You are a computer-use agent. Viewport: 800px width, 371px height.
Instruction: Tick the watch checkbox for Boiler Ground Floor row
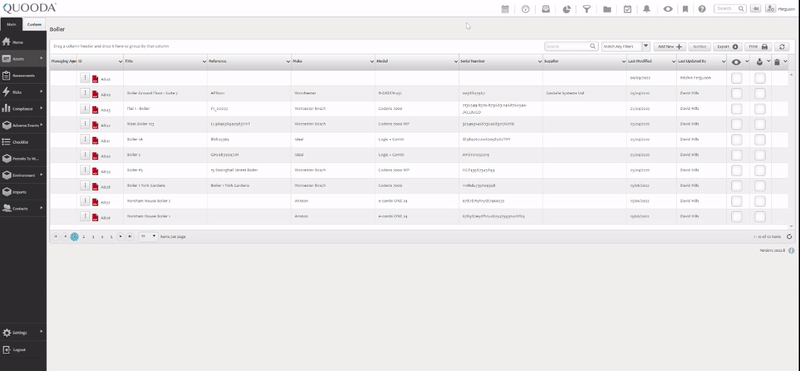(736, 93)
